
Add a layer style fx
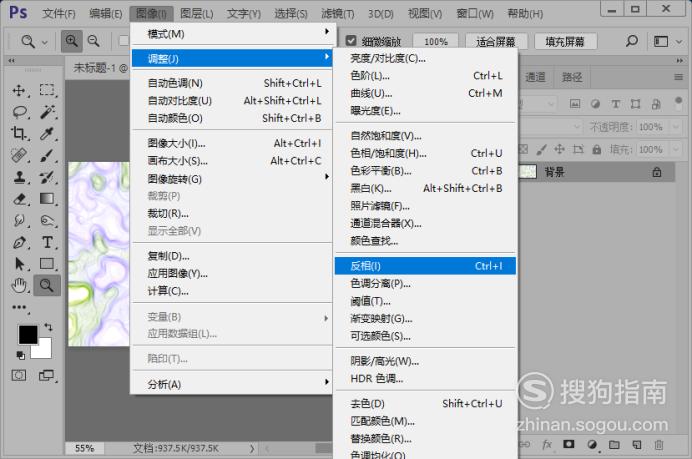547,444
